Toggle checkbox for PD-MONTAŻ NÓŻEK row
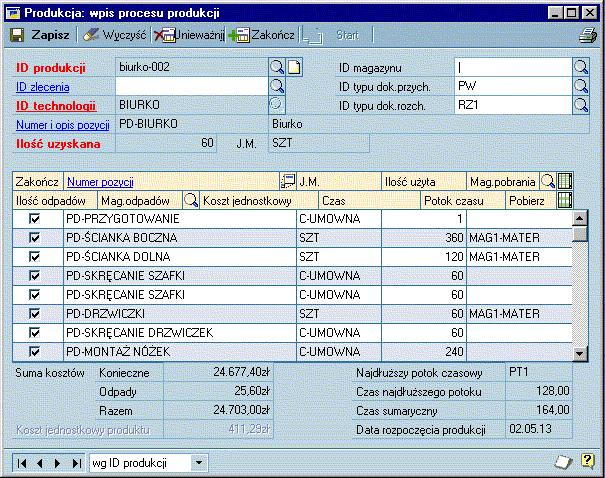605x478 pixels. click(34, 351)
